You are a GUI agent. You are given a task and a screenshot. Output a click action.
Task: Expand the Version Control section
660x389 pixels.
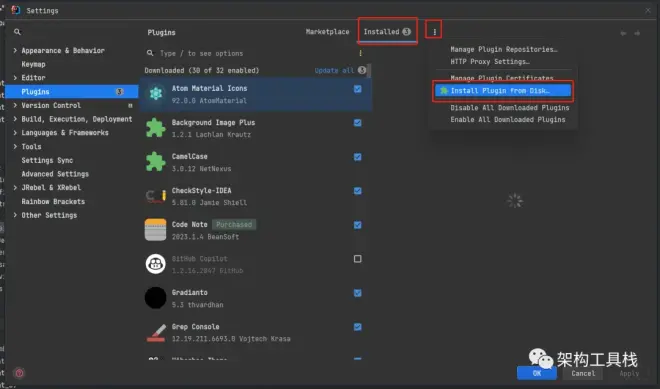click(x=15, y=105)
